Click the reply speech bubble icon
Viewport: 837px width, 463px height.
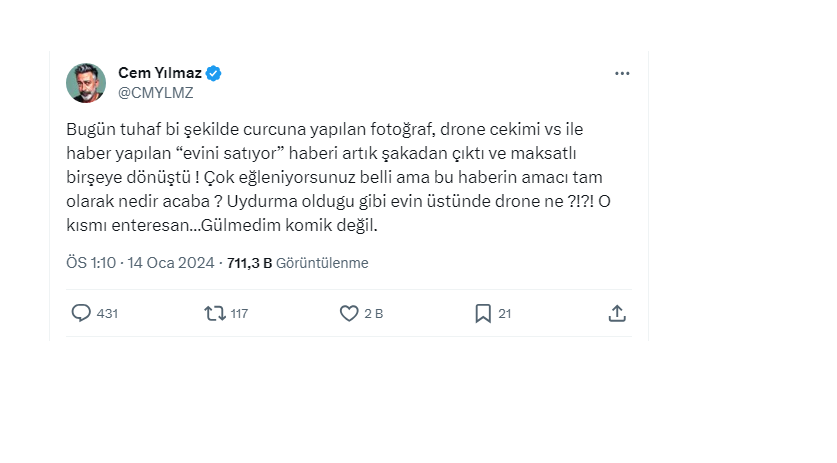(81, 313)
